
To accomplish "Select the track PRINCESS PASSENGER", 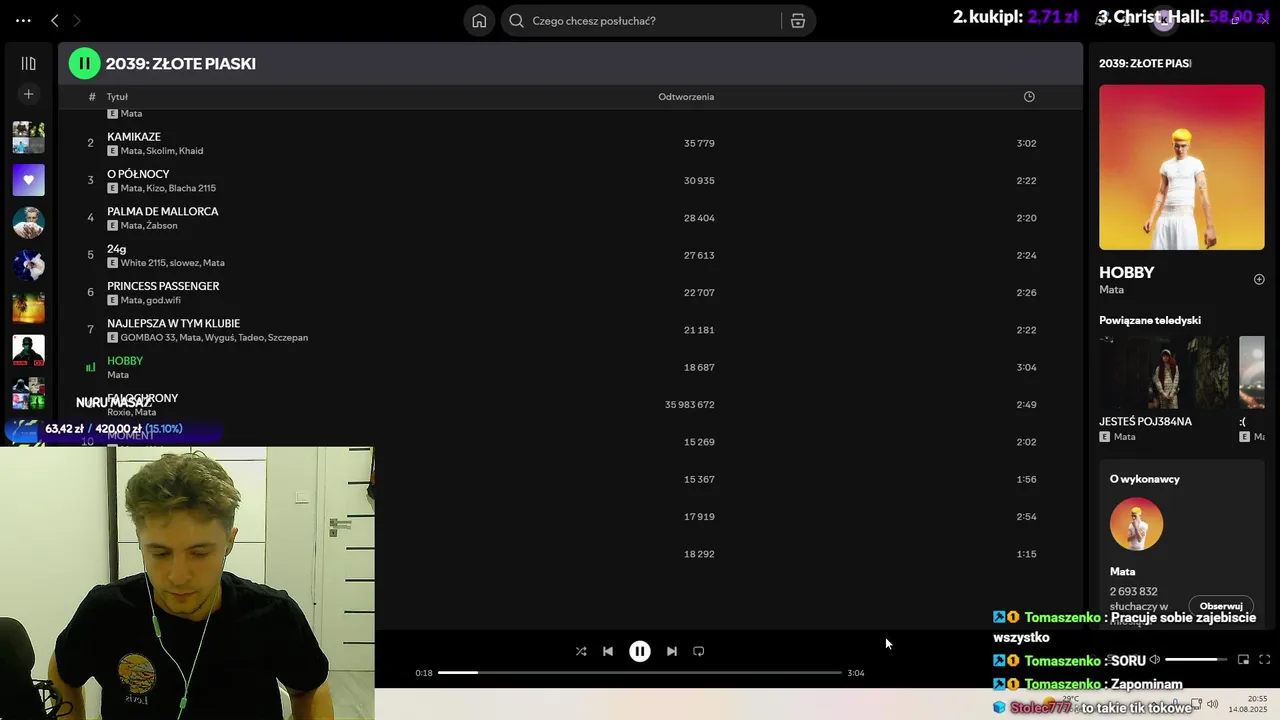I will (x=163, y=286).
